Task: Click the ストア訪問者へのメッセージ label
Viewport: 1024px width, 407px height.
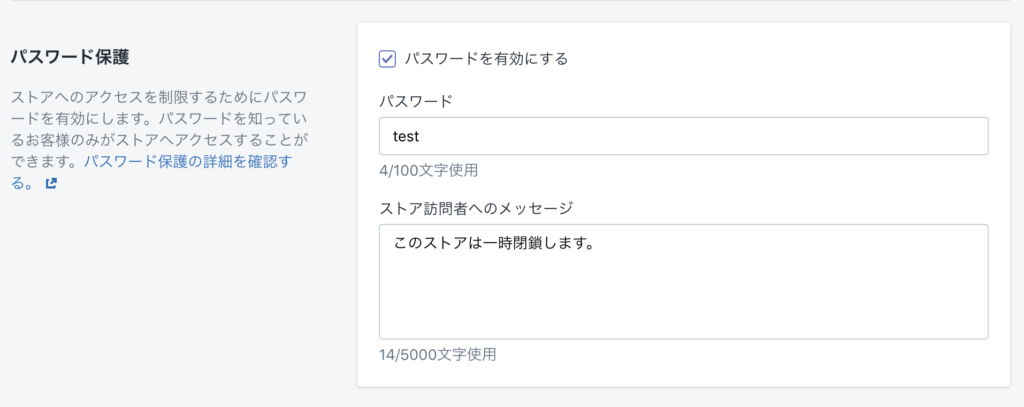Action: coord(476,208)
